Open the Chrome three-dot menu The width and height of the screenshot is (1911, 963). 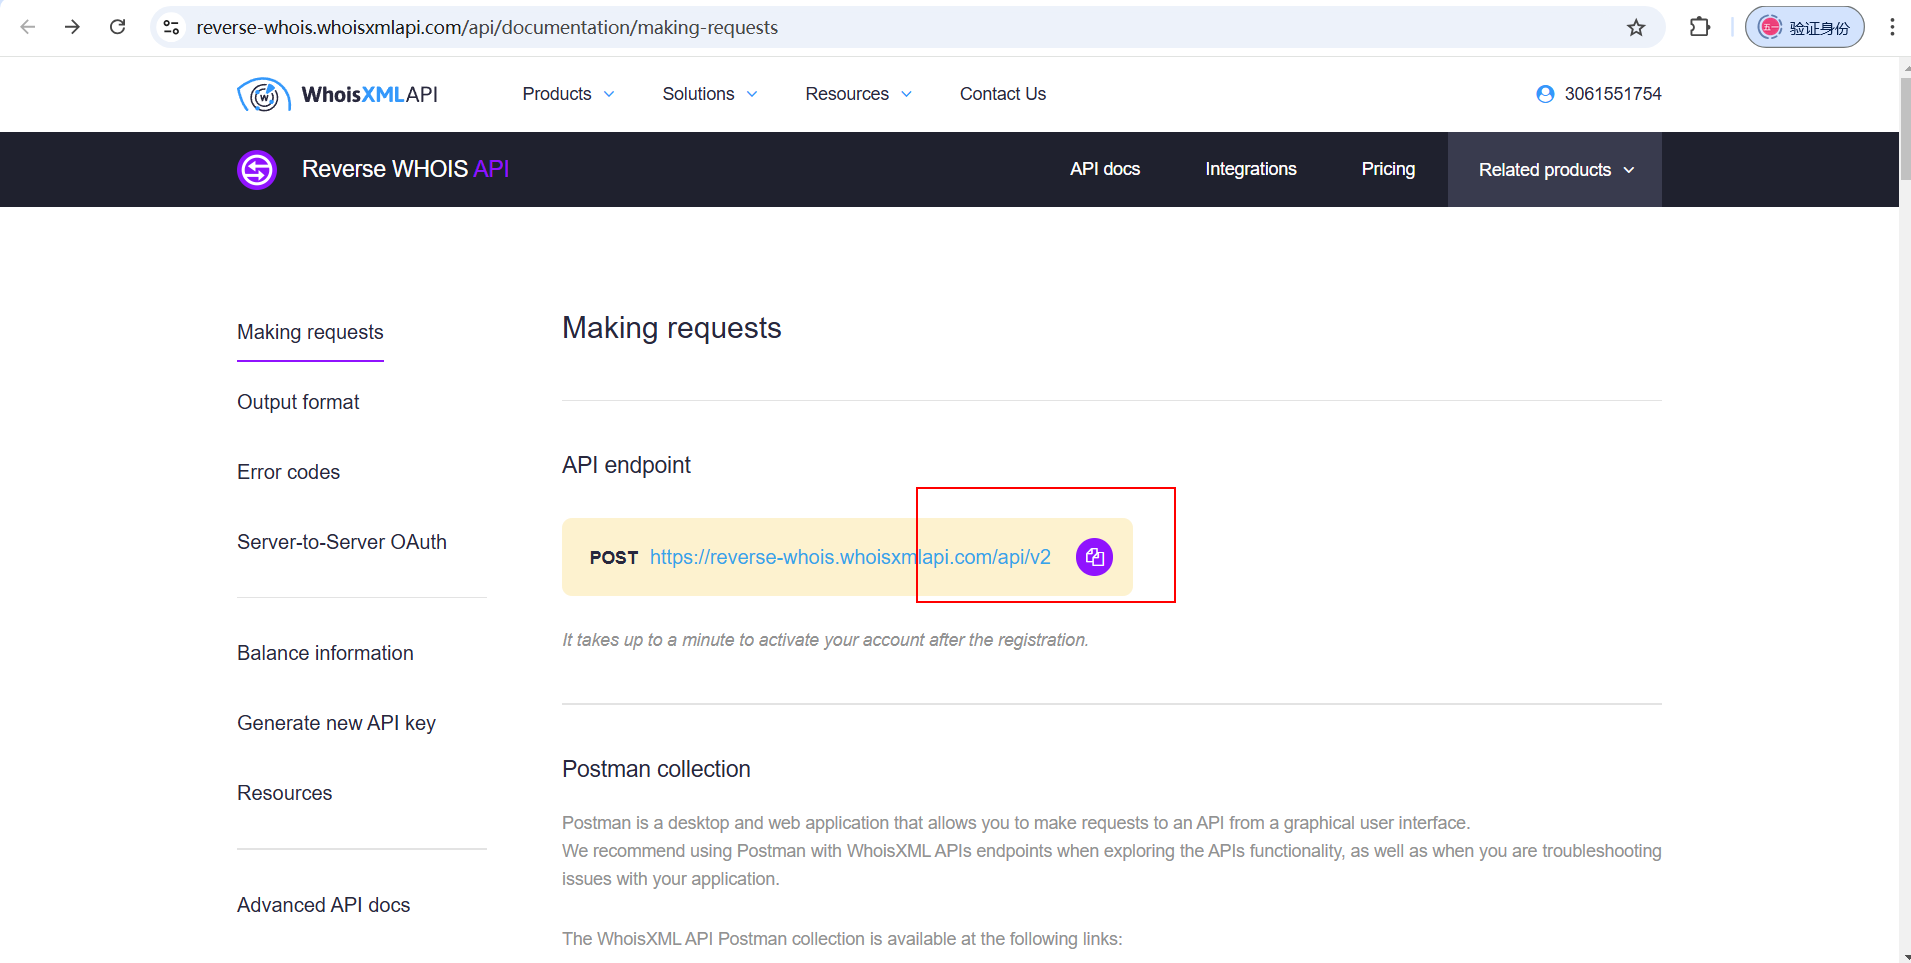(1892, 27)
